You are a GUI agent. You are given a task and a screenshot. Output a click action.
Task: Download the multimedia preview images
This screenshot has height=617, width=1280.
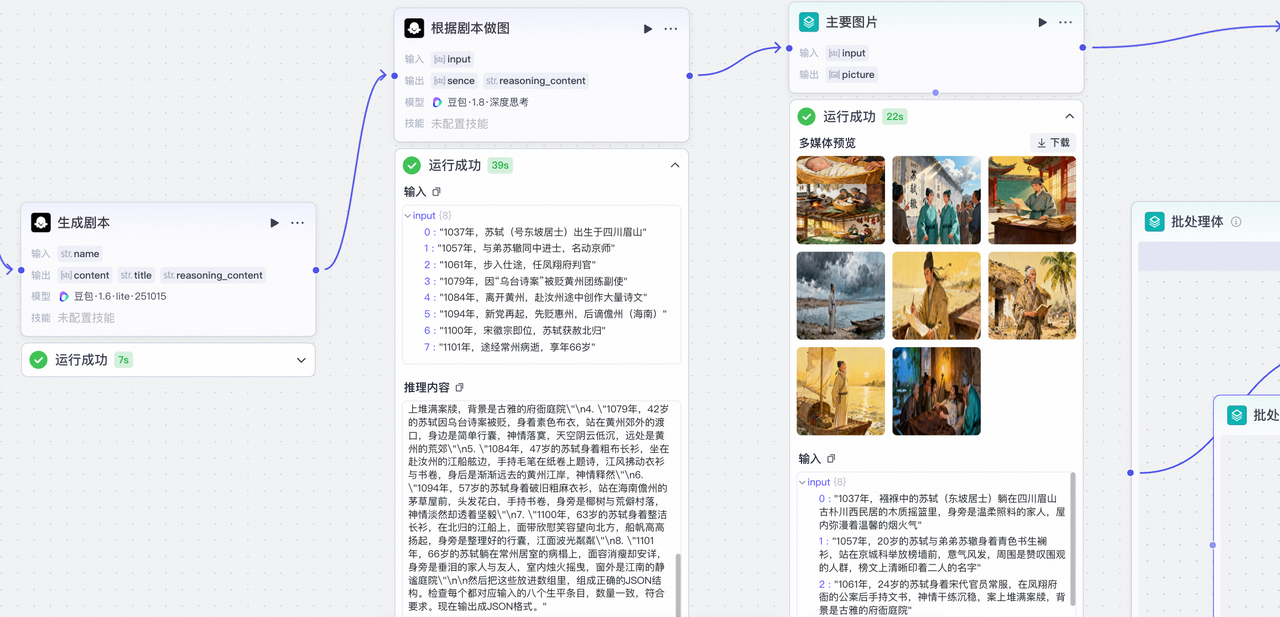tap(1053, 143)
